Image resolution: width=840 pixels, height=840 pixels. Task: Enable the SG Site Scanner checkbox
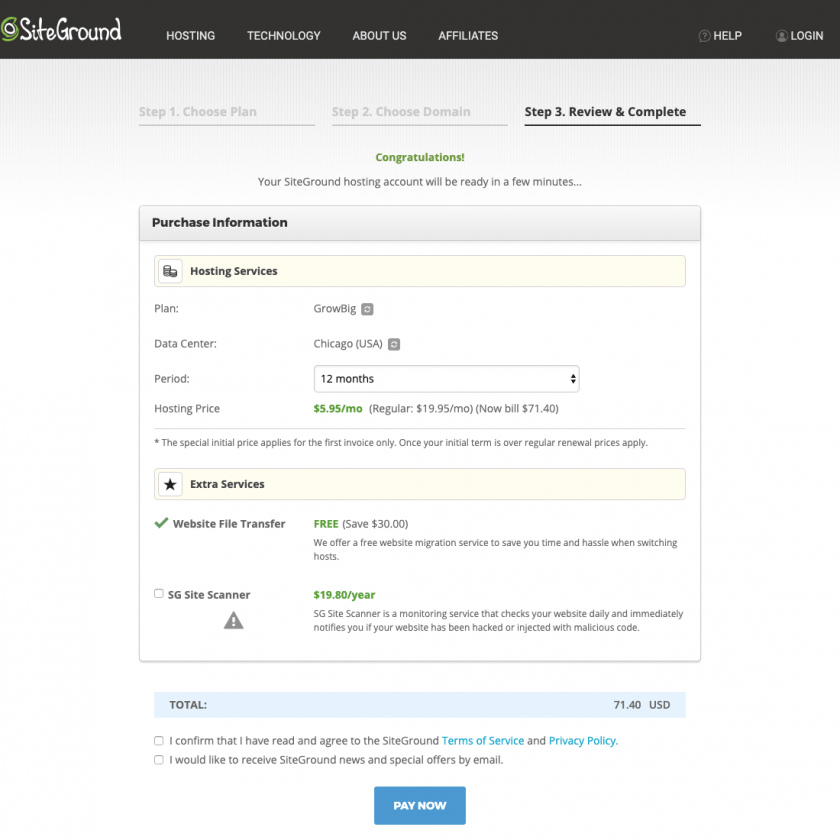159,594
